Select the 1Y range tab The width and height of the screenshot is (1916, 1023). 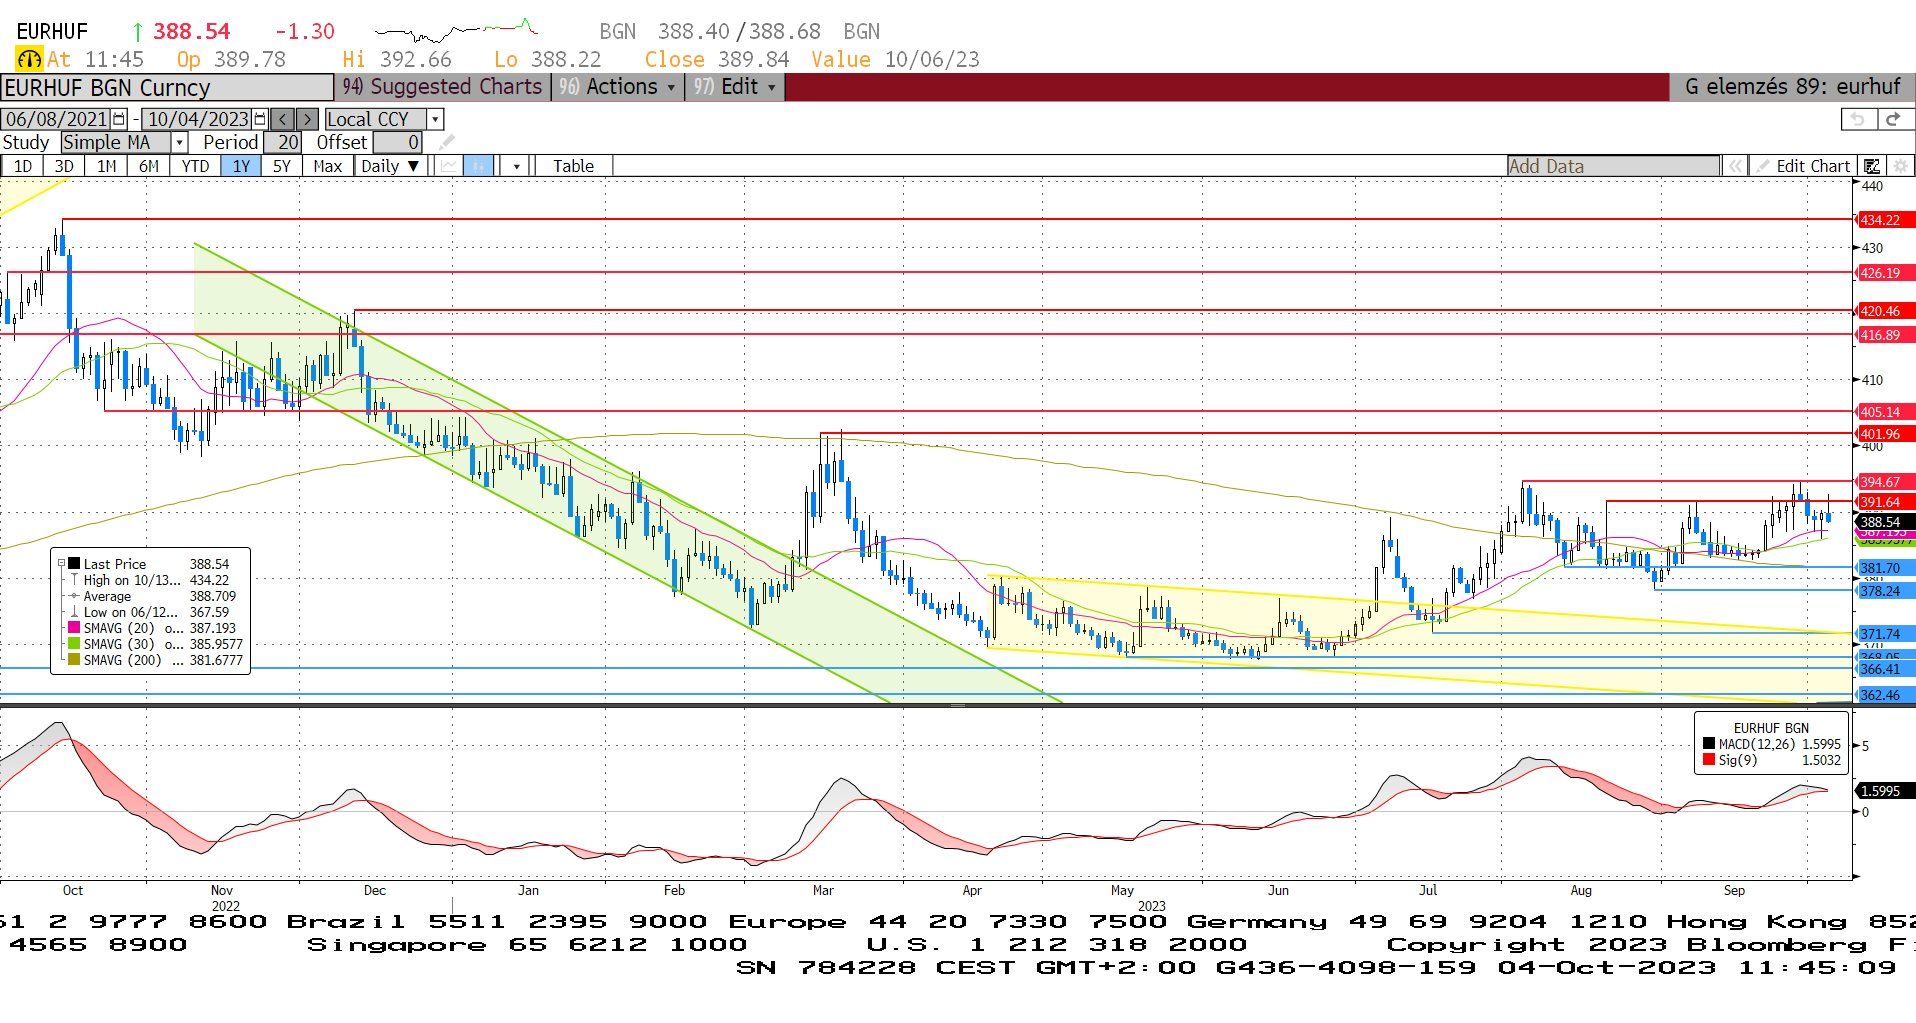(241, 166)
